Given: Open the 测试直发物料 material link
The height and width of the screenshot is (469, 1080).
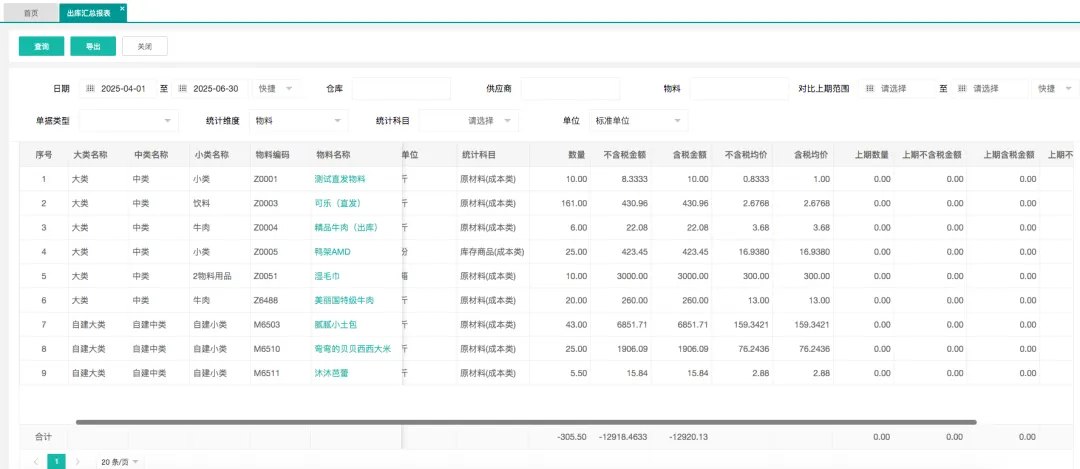Looking at the screenshot, I should pyautogui.click(x=339, y=179).
